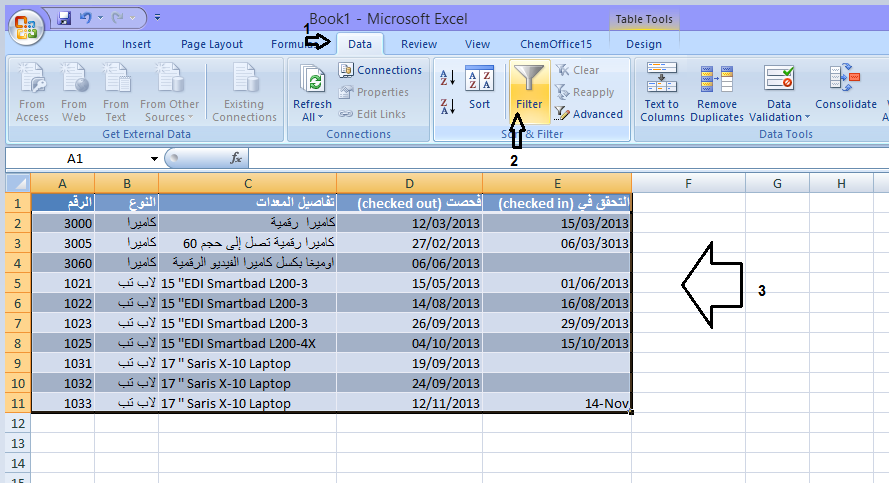889x483 pixels.
Task: Save the workbook from Quick Access Toolbar
Action: [64, 18]
